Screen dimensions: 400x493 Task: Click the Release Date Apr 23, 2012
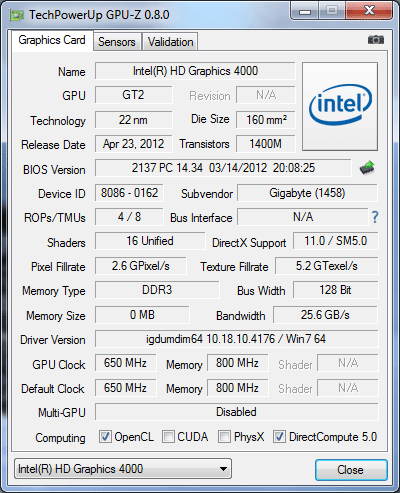tap(134, 144)
